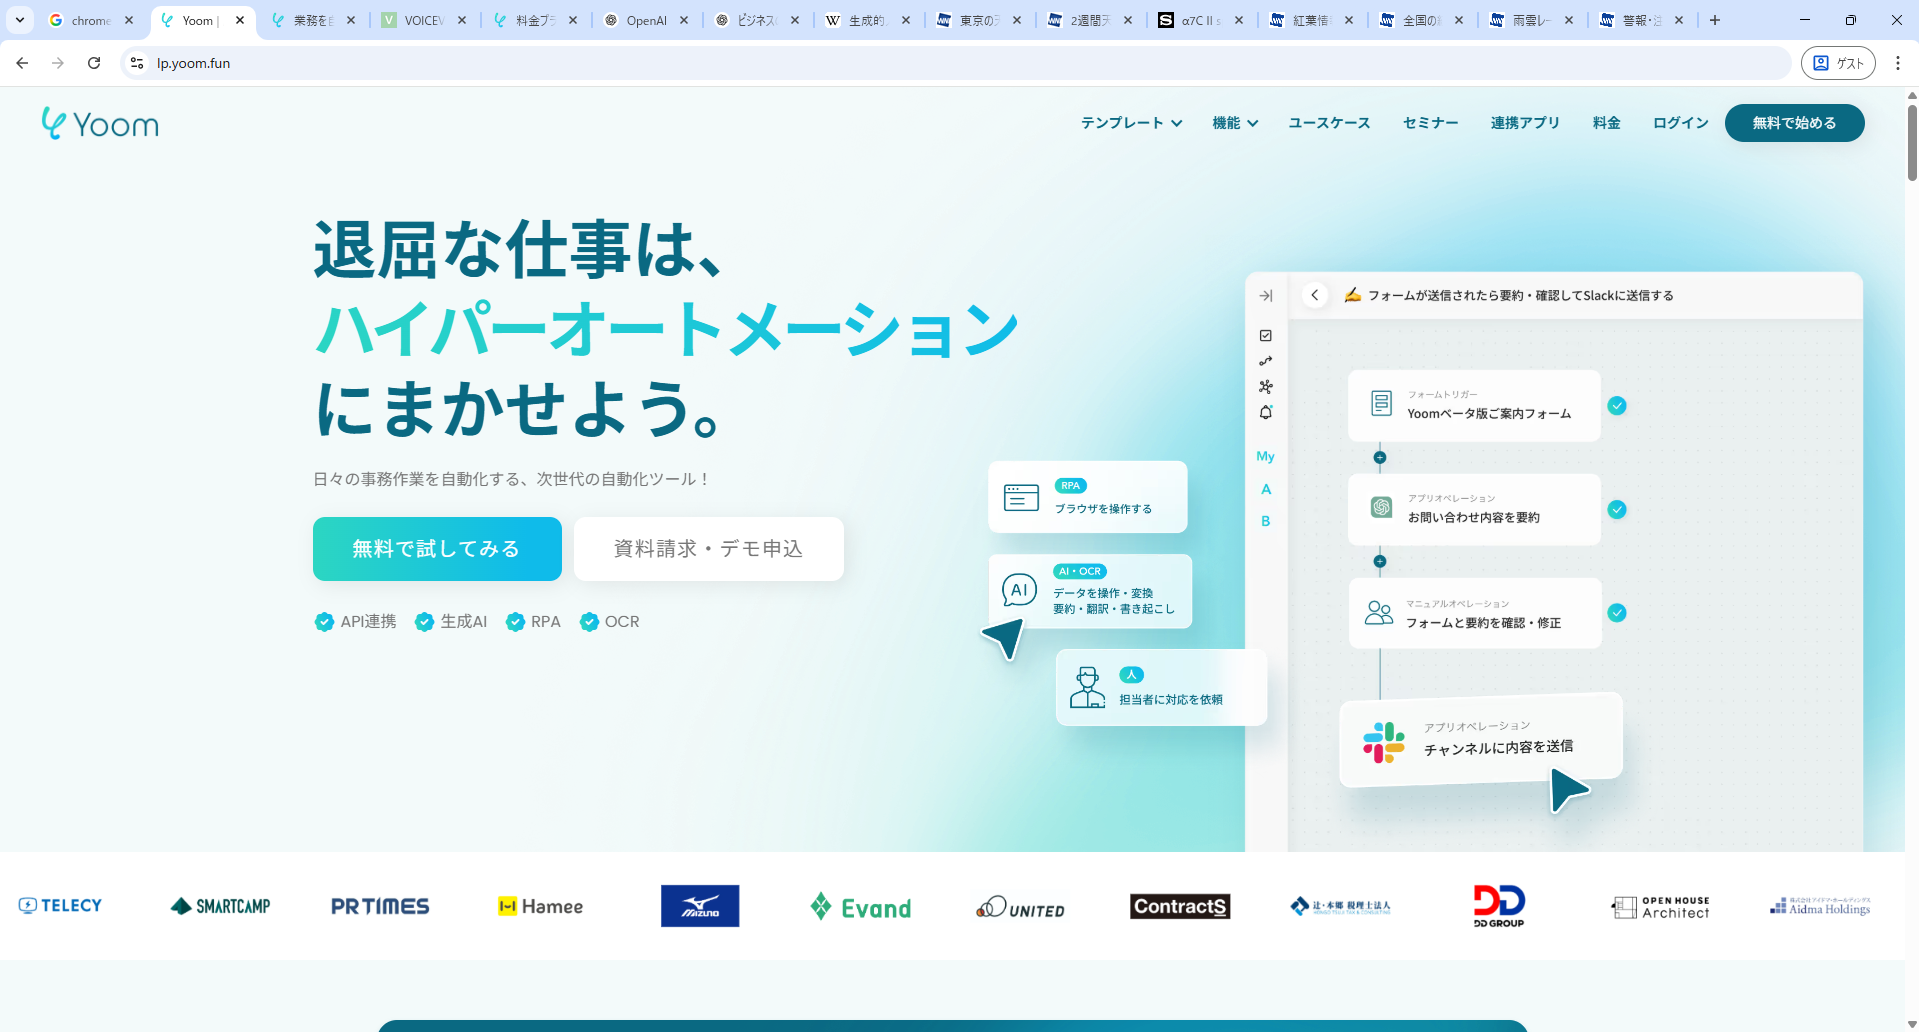The image size is (1919, 1032).
Task: Click the 資料請求・デモ申込 button
Action: 708,549
